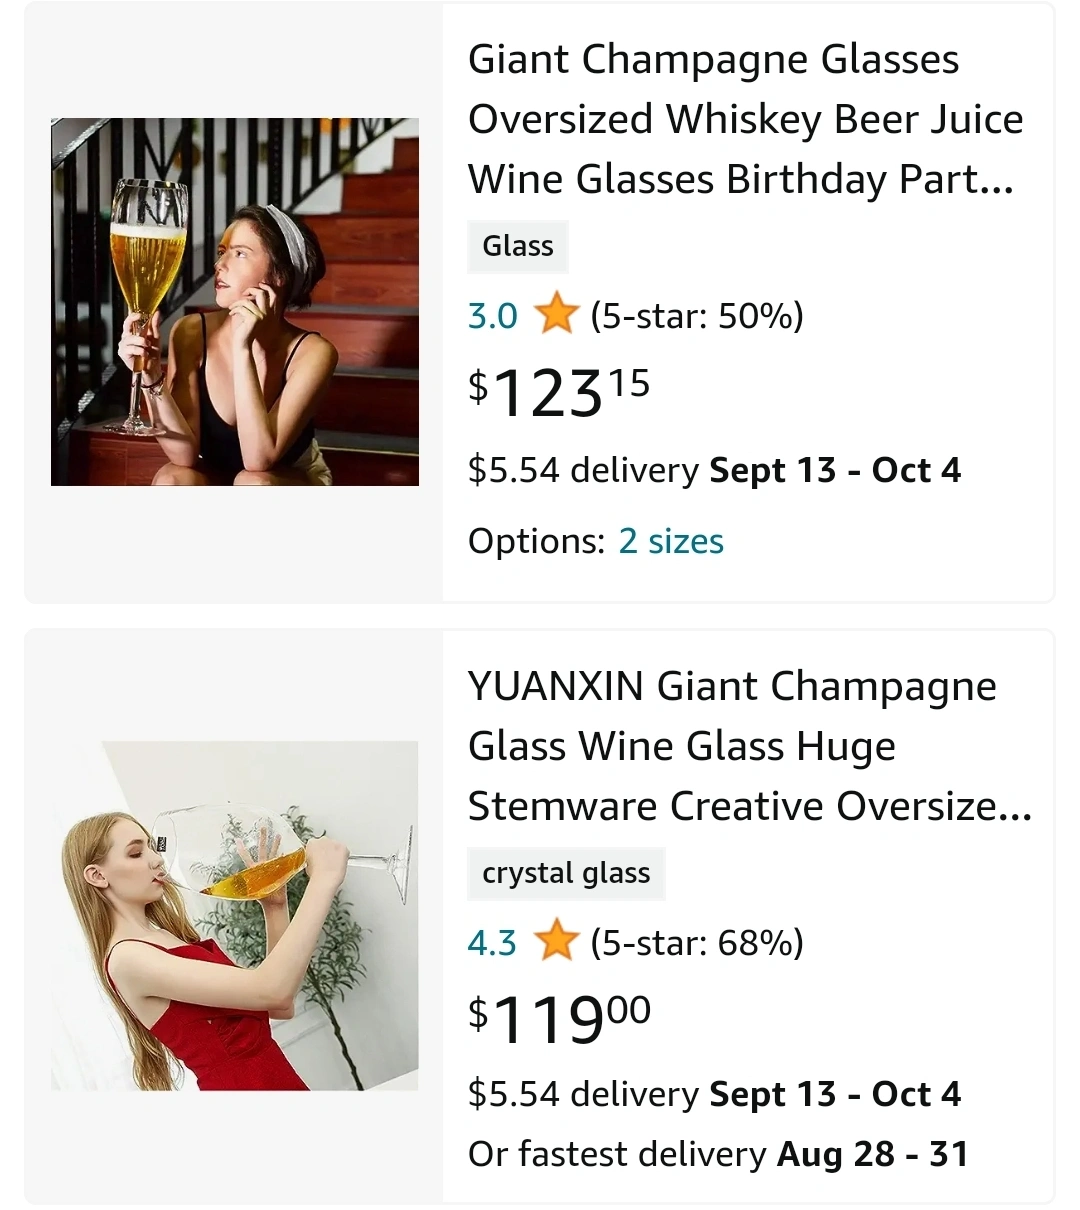View the 5-star: 68% review breakdown
1080x1210 pixels.
point(697,943)
